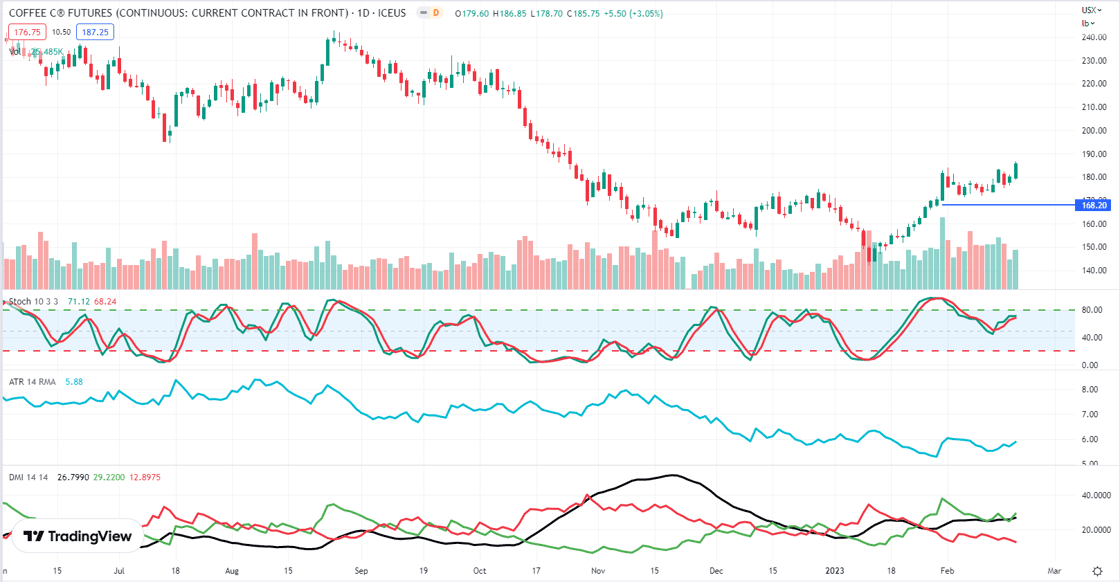This screenshot has height=582, width=1120.
Task: Click the change value +5.50 (+3.05%)
Action: (x=634, y=13)
